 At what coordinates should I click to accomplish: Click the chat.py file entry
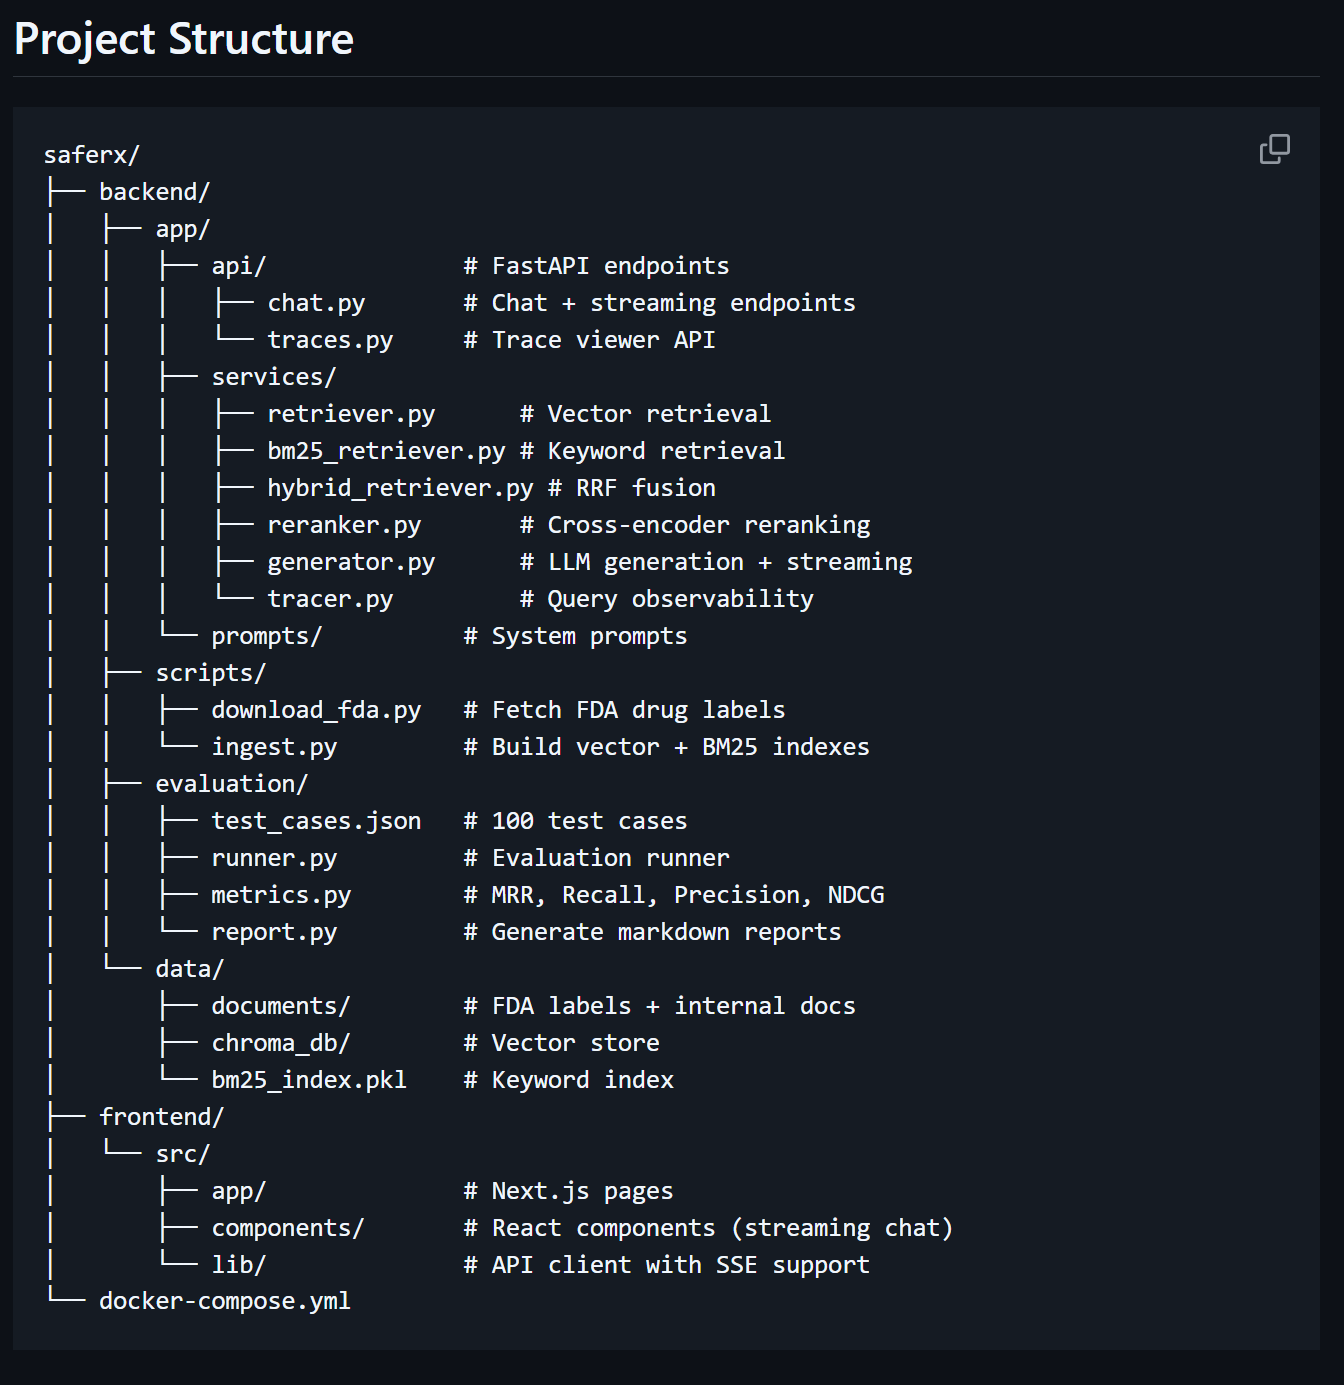316,302
